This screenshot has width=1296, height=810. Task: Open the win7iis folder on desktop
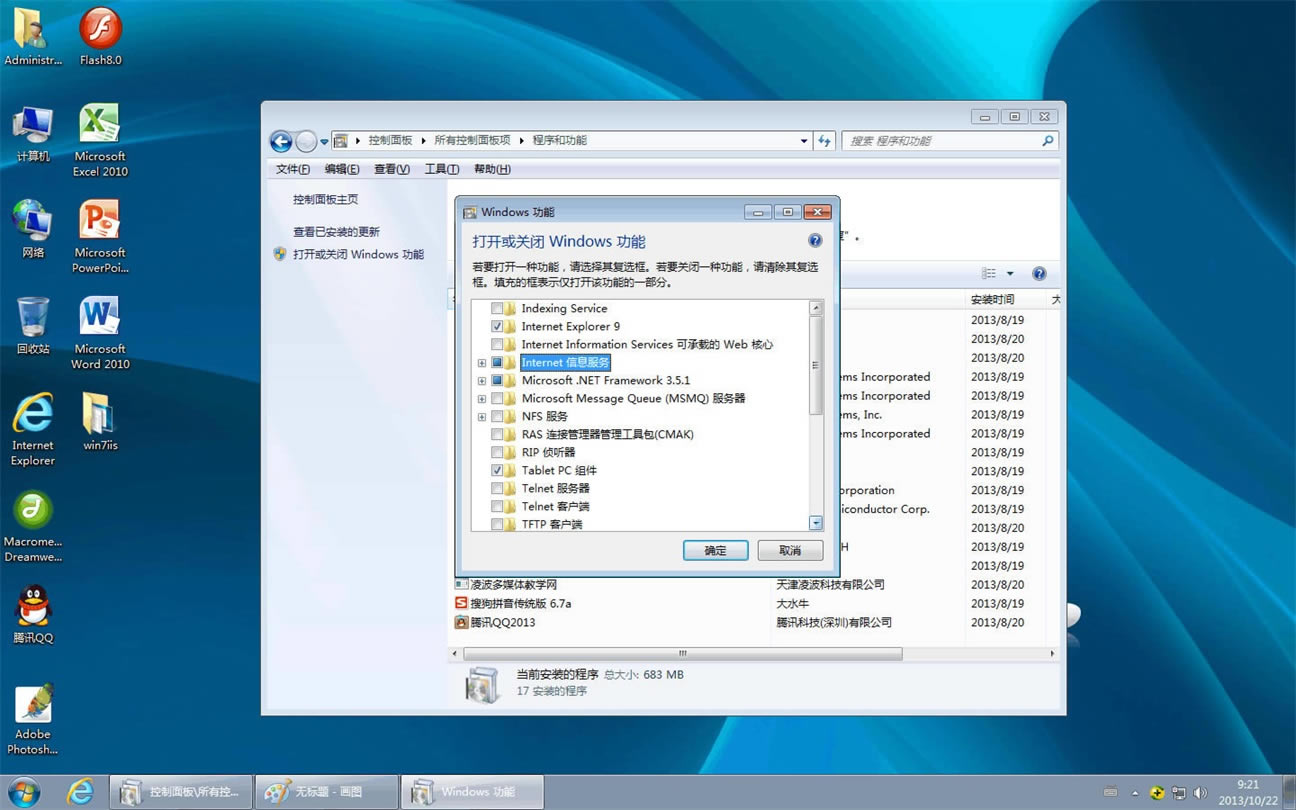[x=100, y=421]
